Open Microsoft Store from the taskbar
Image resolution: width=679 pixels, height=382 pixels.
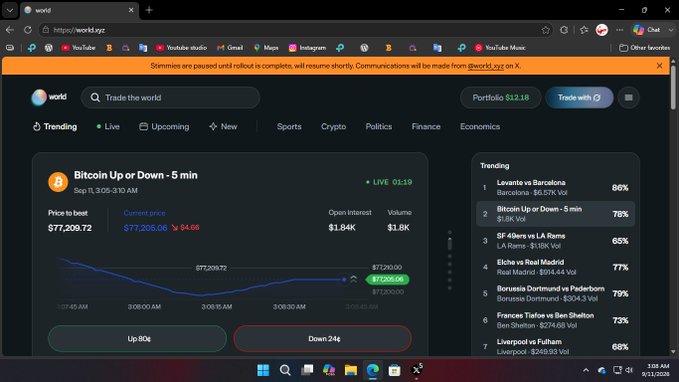point(394,370)
